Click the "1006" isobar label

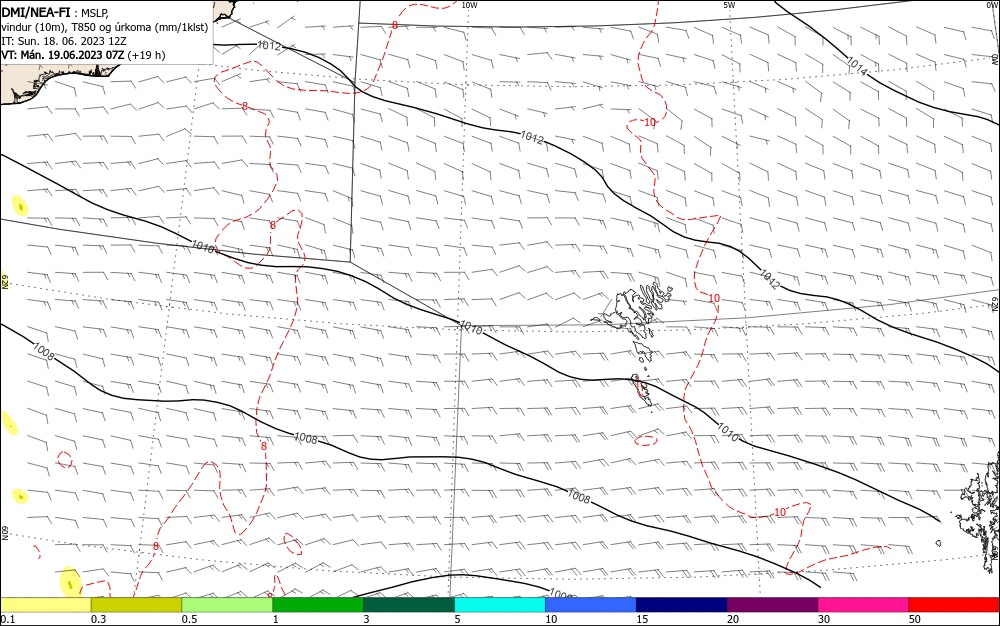[x=560, y=593]
